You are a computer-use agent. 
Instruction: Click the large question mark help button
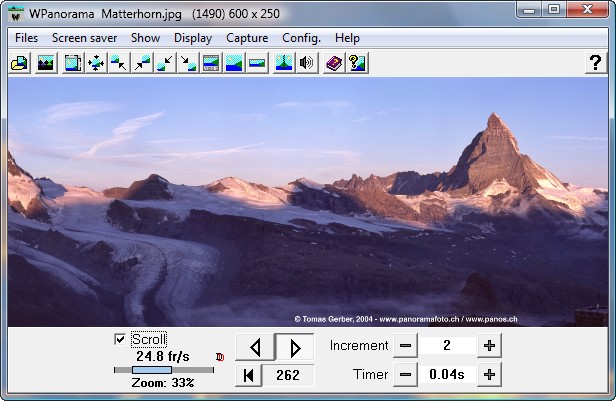tap(595, 63)
